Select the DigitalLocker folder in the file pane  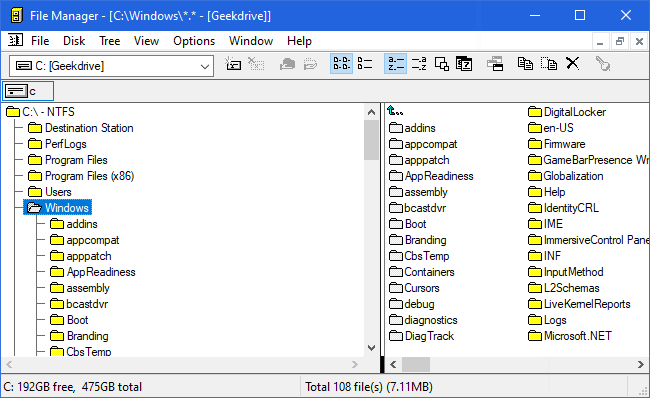click(567, 112)
